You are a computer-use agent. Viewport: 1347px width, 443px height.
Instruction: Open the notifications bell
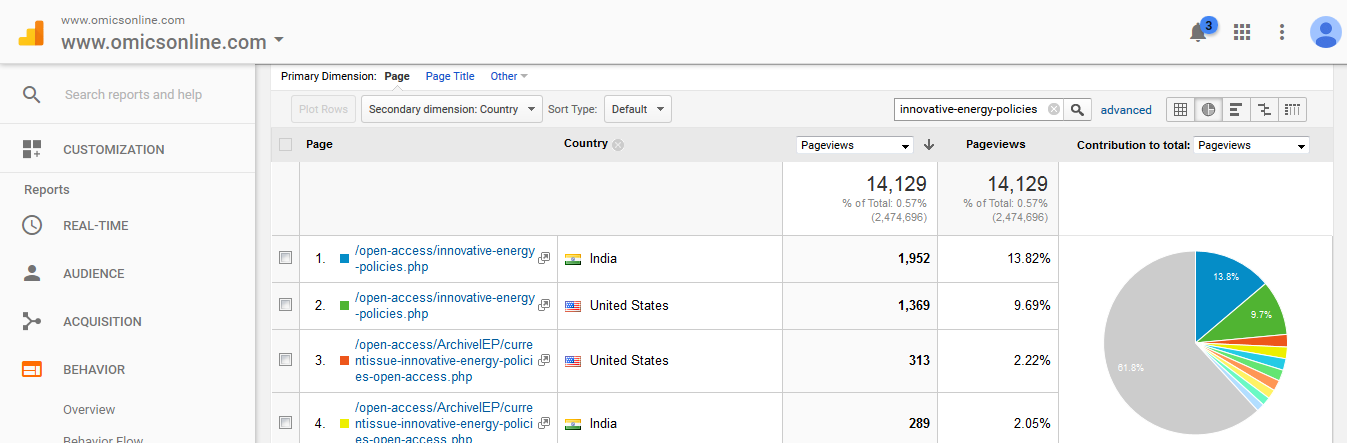(1198, 32)
